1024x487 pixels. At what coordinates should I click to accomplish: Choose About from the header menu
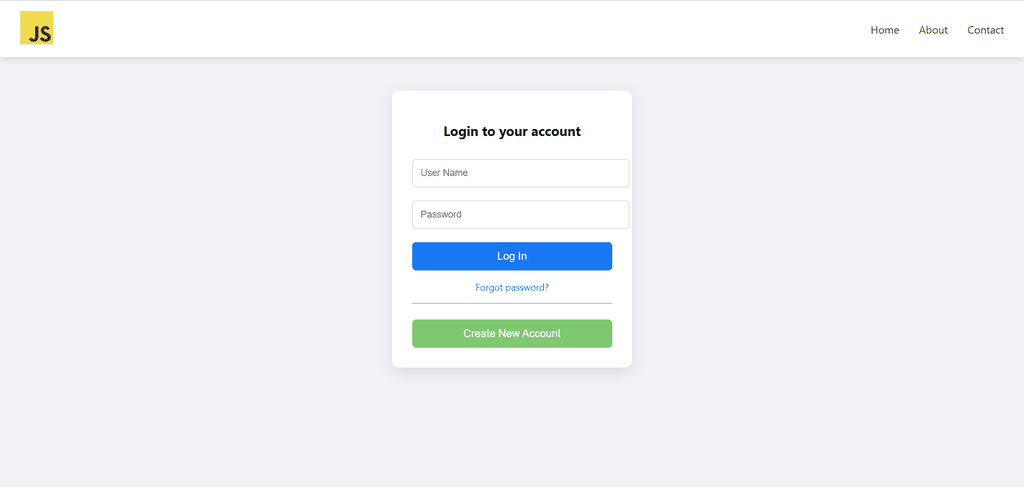(933, 30)
